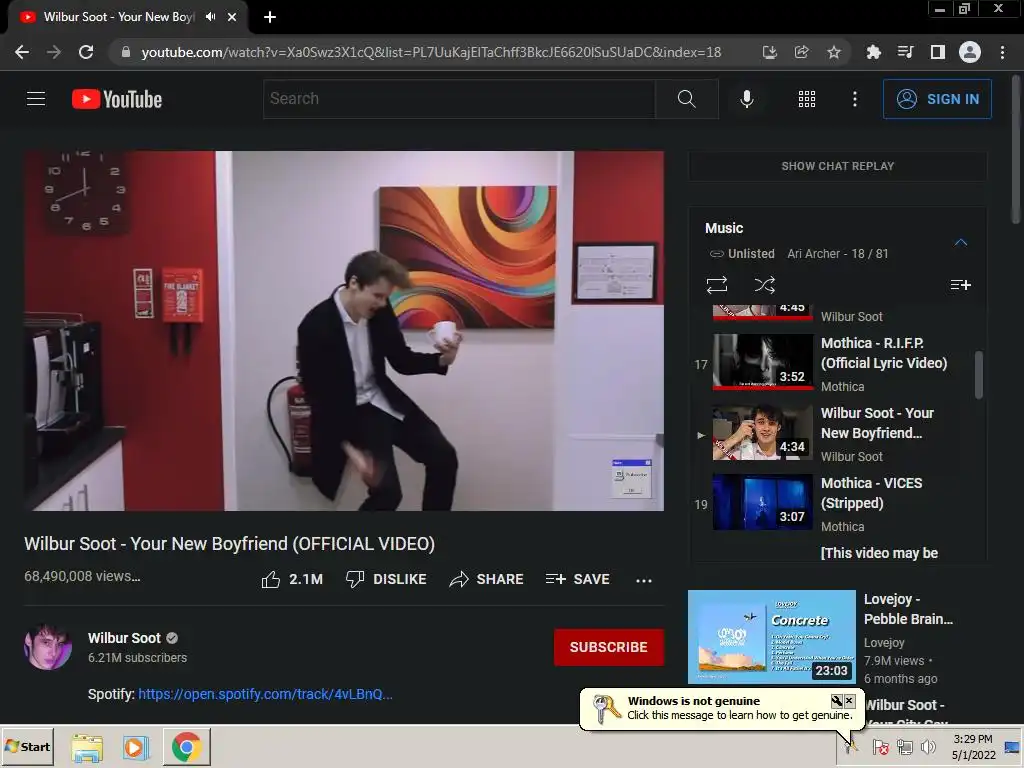The height and width of the screenshot is (768, 1024).
Task: Open Chrome extensions puzzle icon
Action: point(873,52)
